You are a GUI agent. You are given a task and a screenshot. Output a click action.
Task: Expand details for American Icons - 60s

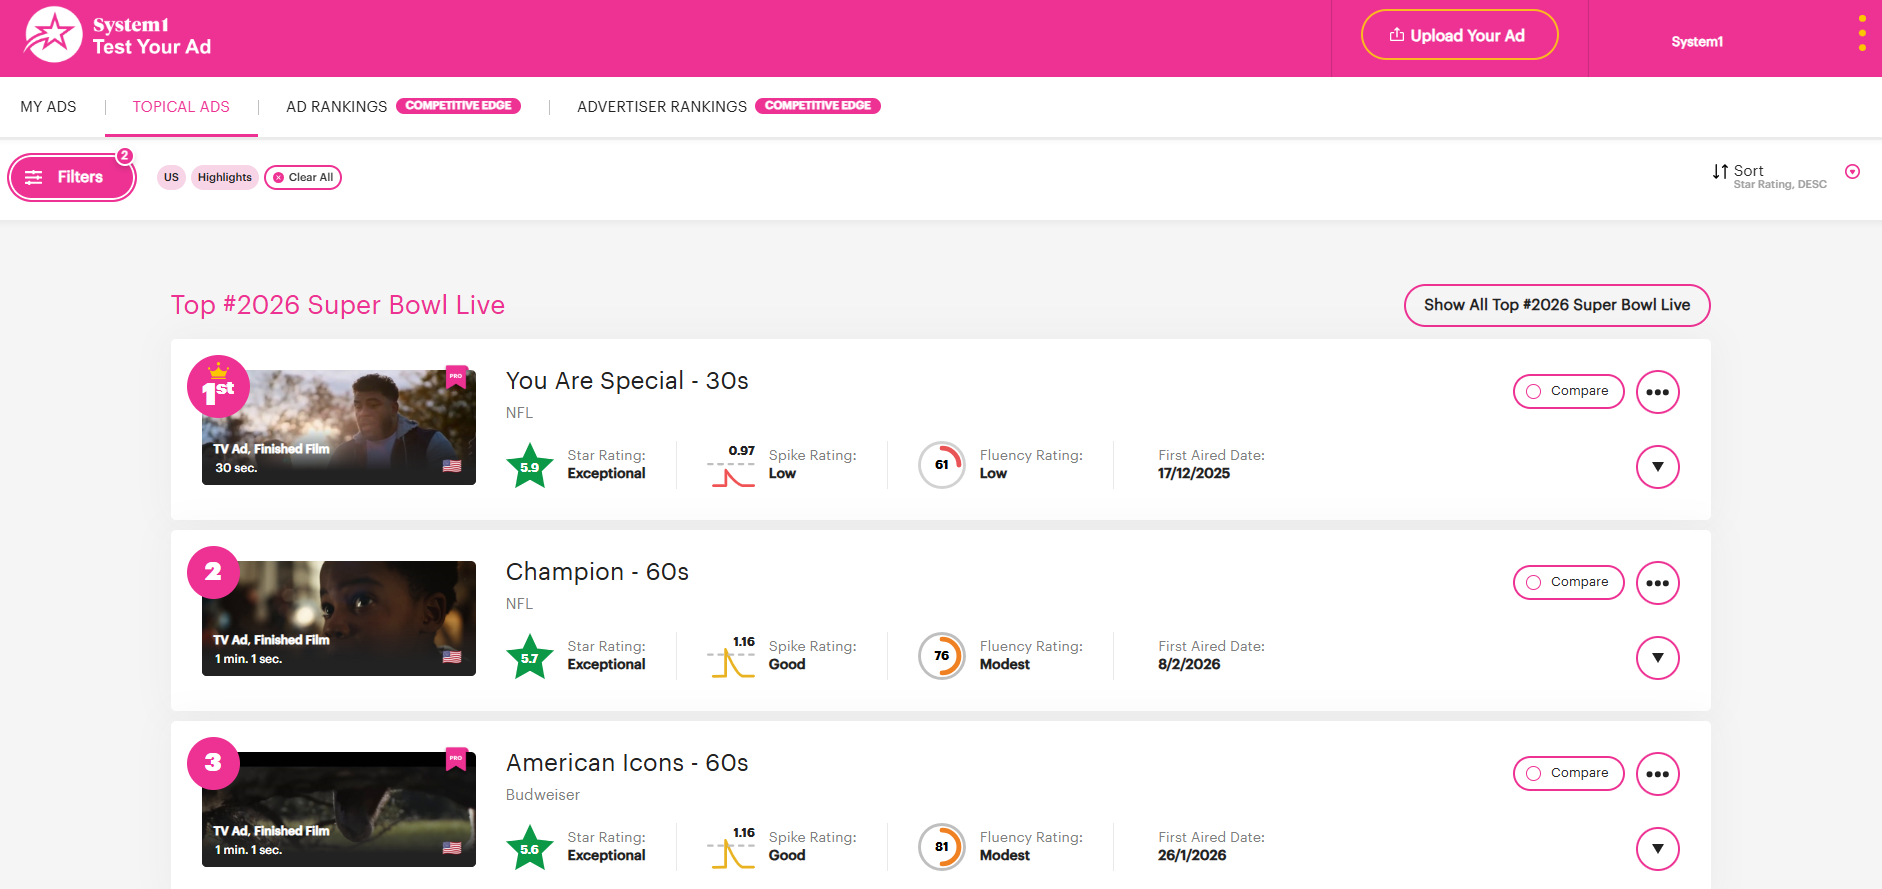(x=1657, y=849)
